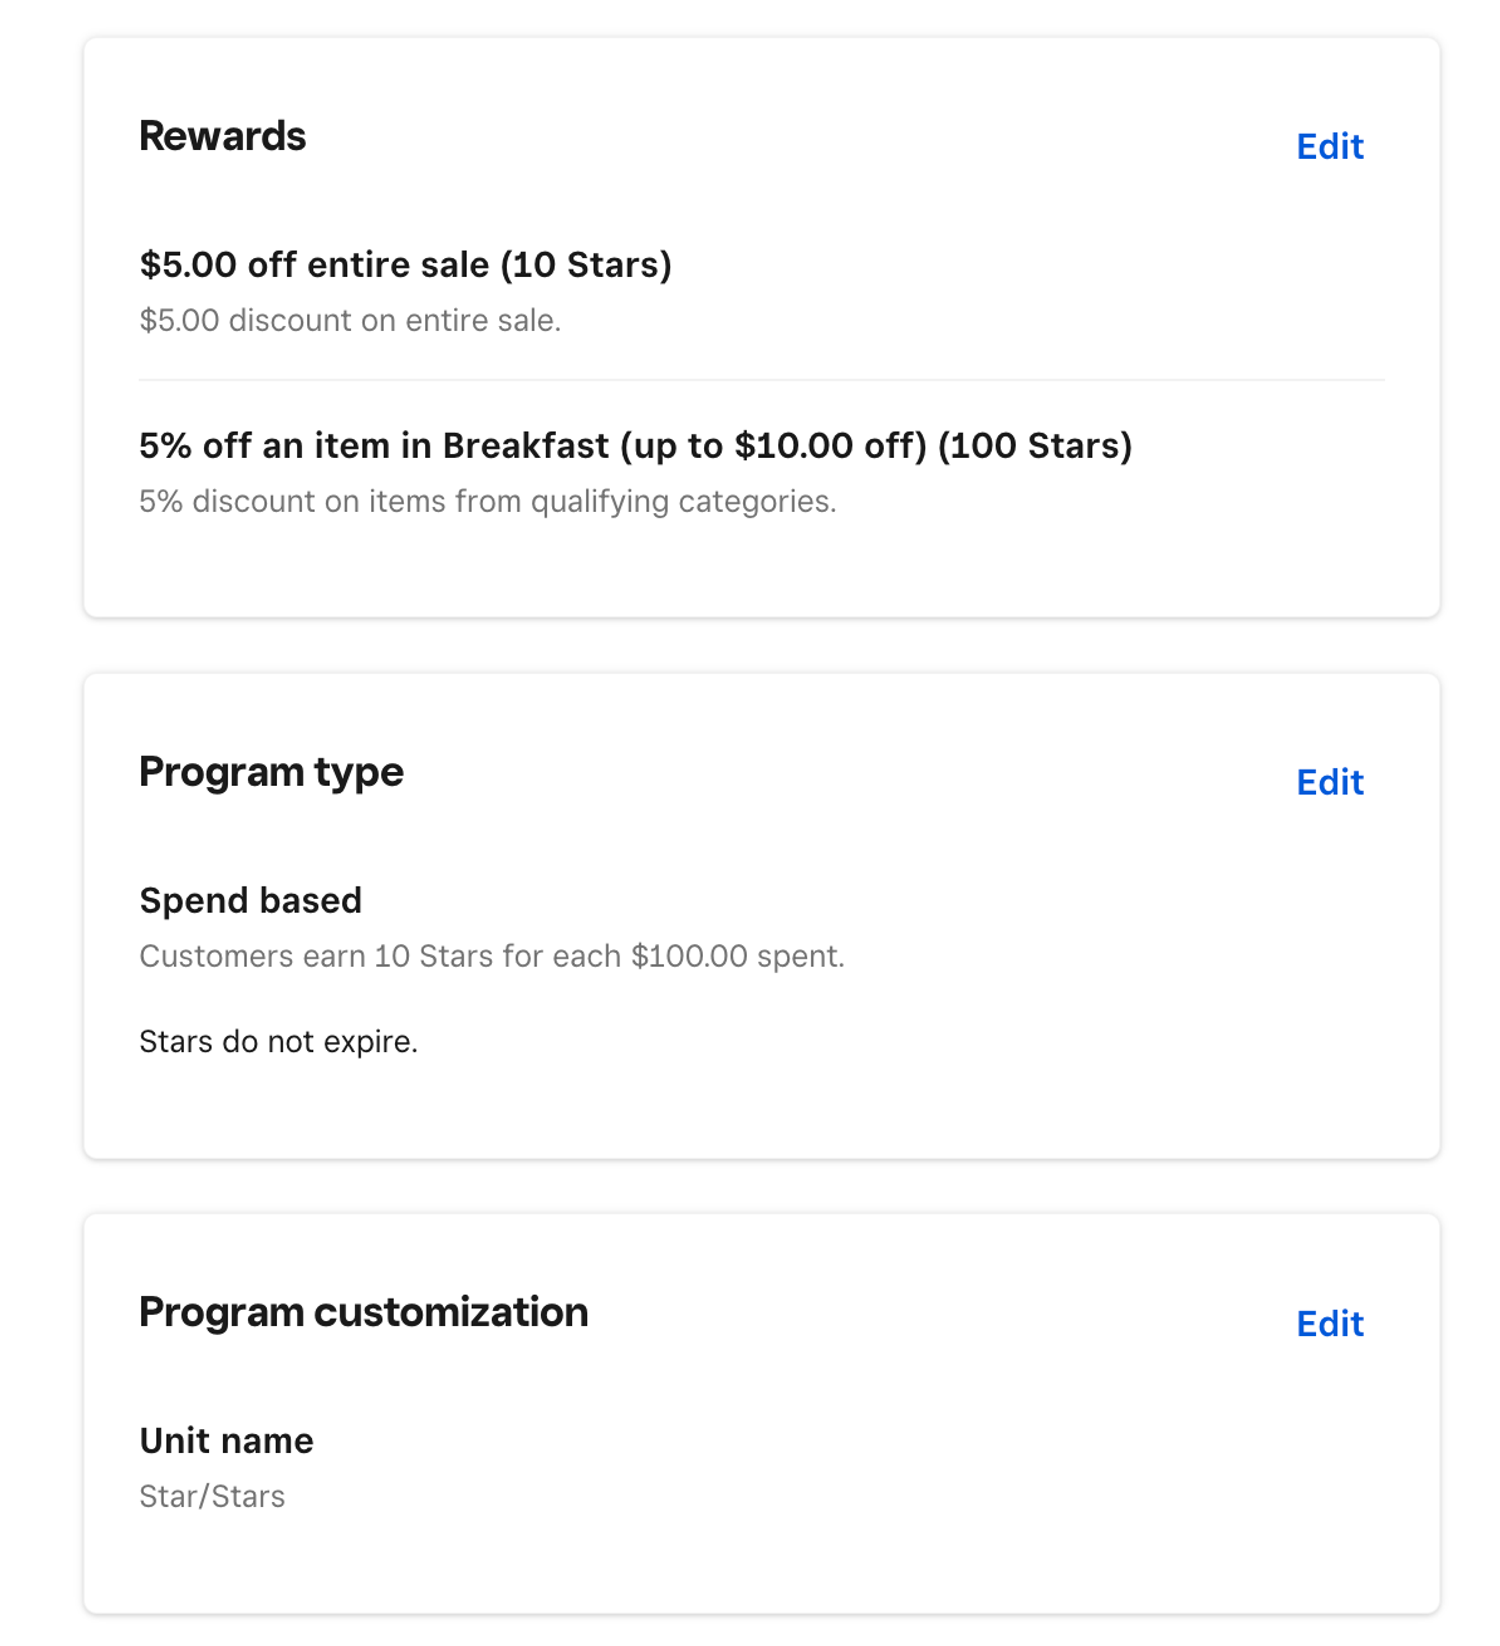Click the 'Star/Stars' unit name value
The image size is (1500, 1646).
click(212, 1497)
